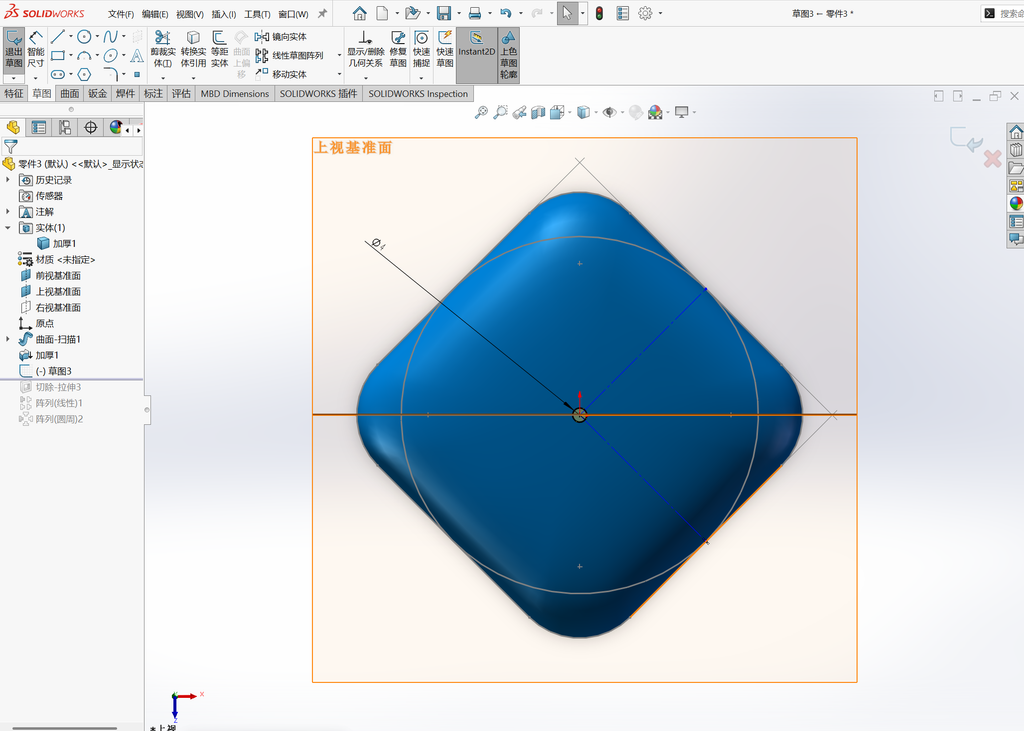This screenshot has width=1024, height=731.
Task: Open the Trim Entities dropdown arrow
Action: [163, 78]
